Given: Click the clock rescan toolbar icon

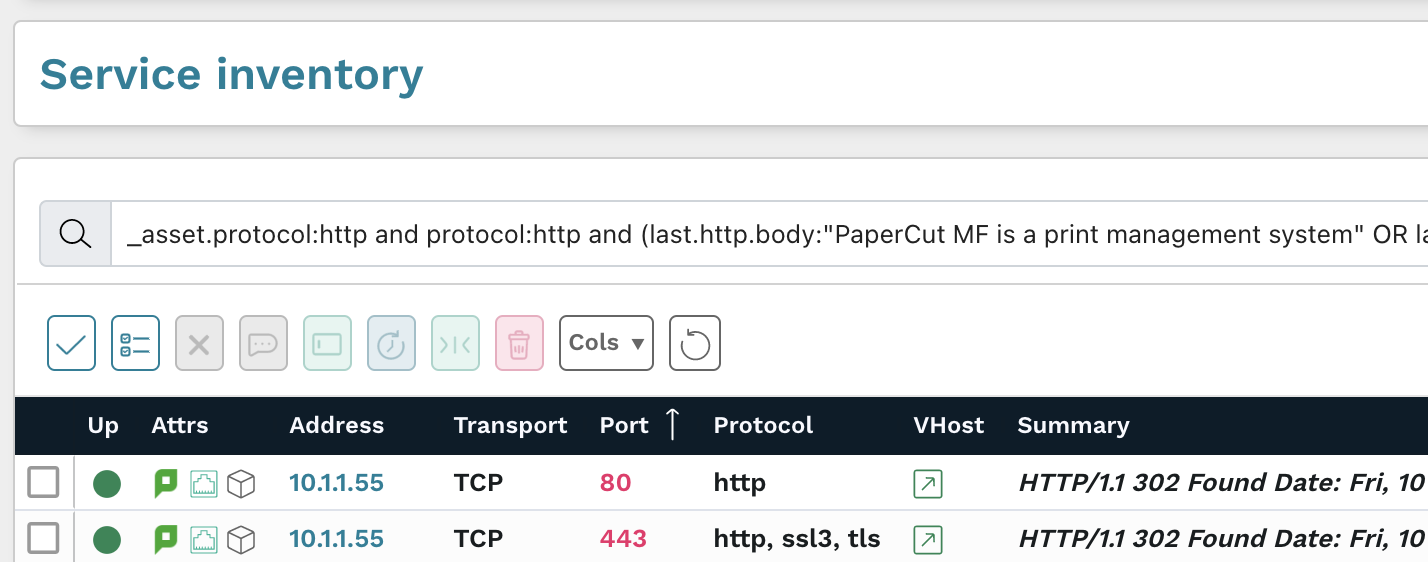Looking at the screenshot, I should click(391, 343).
